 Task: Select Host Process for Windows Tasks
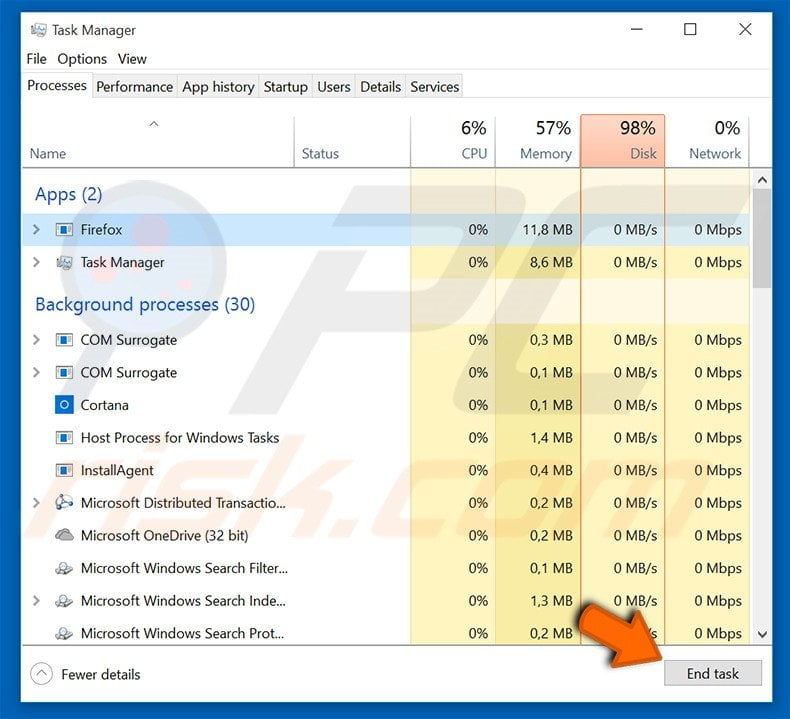[180, 438]
